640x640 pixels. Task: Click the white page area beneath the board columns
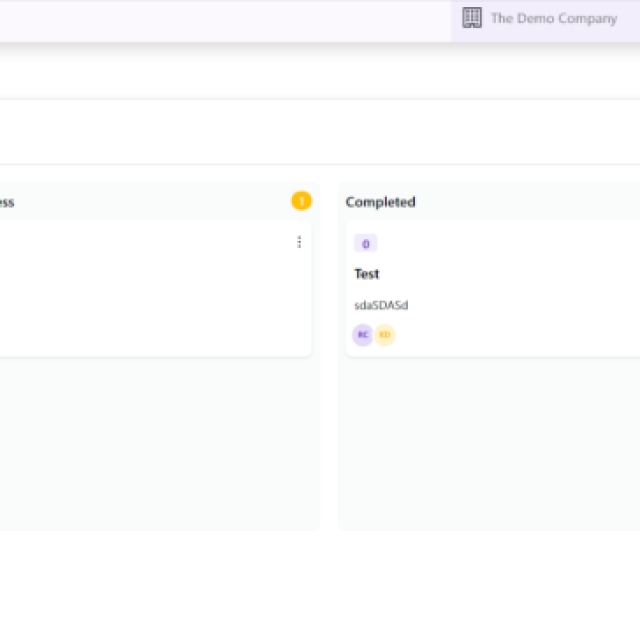[x=320, y=586]
